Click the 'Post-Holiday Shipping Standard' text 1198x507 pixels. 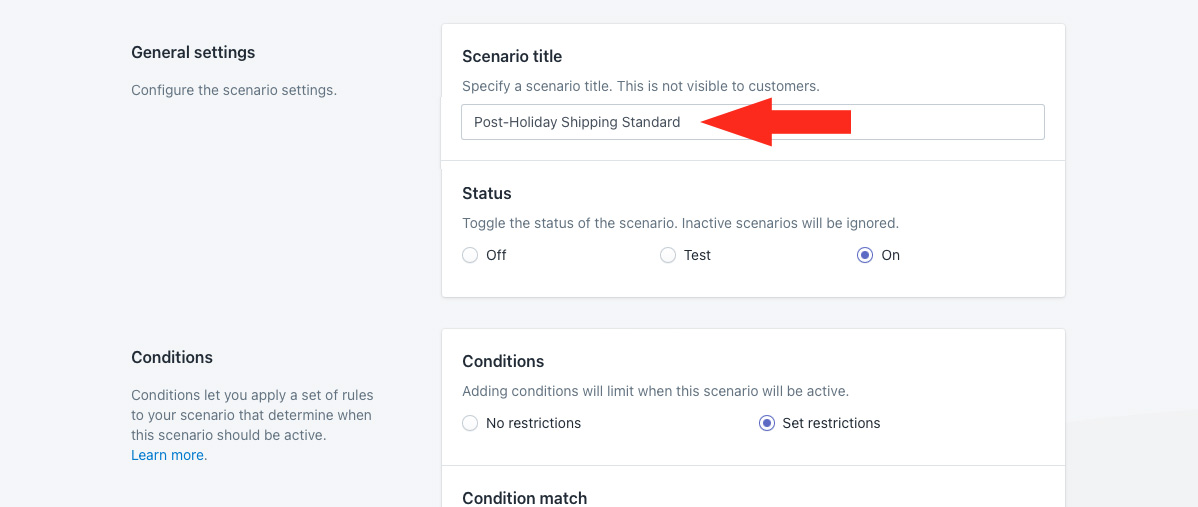tap(577, 122)
